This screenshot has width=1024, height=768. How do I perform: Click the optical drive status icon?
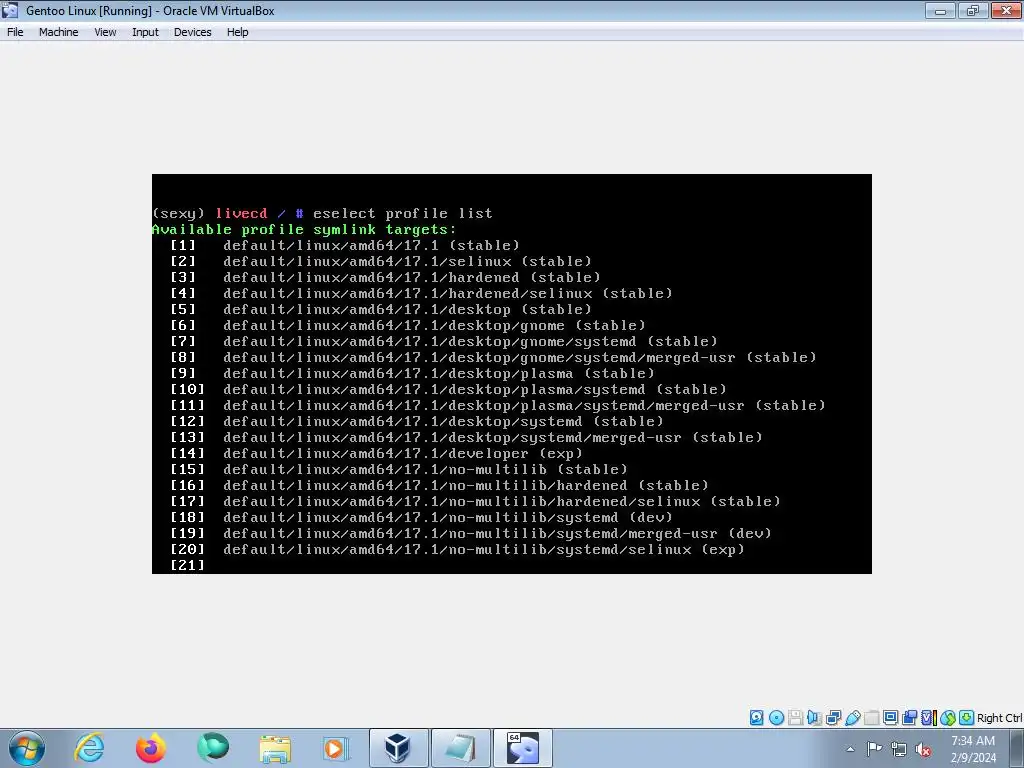pyautogui.click(x=776, y=718)
